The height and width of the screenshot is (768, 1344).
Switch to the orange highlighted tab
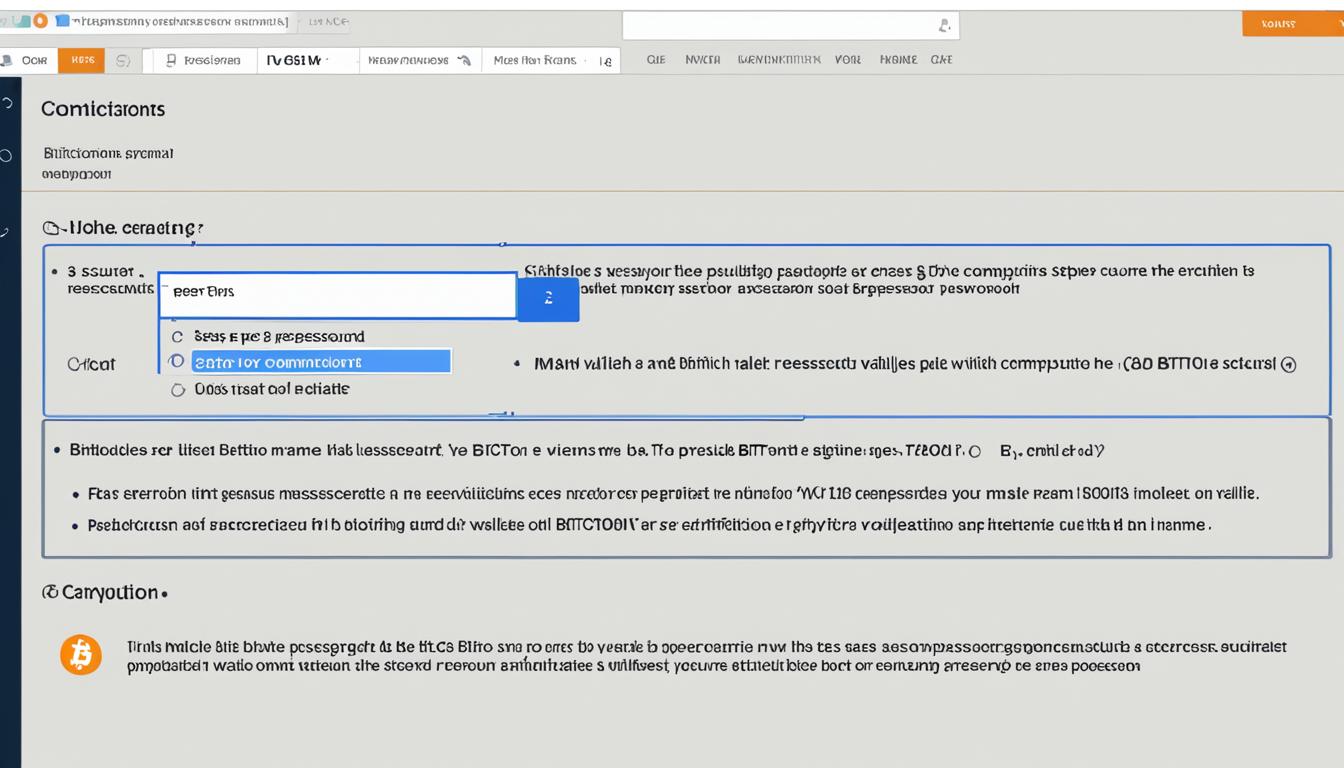tap(80, 60)
